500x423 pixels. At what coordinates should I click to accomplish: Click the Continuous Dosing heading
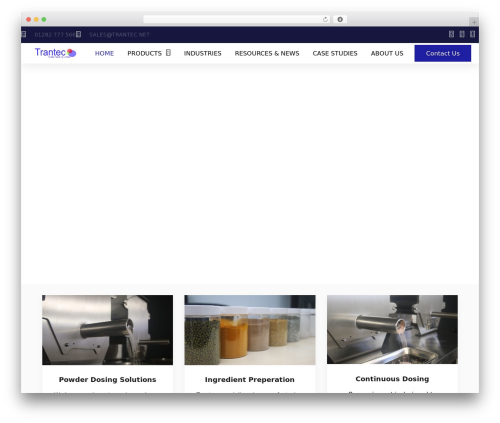pos(392,379)
